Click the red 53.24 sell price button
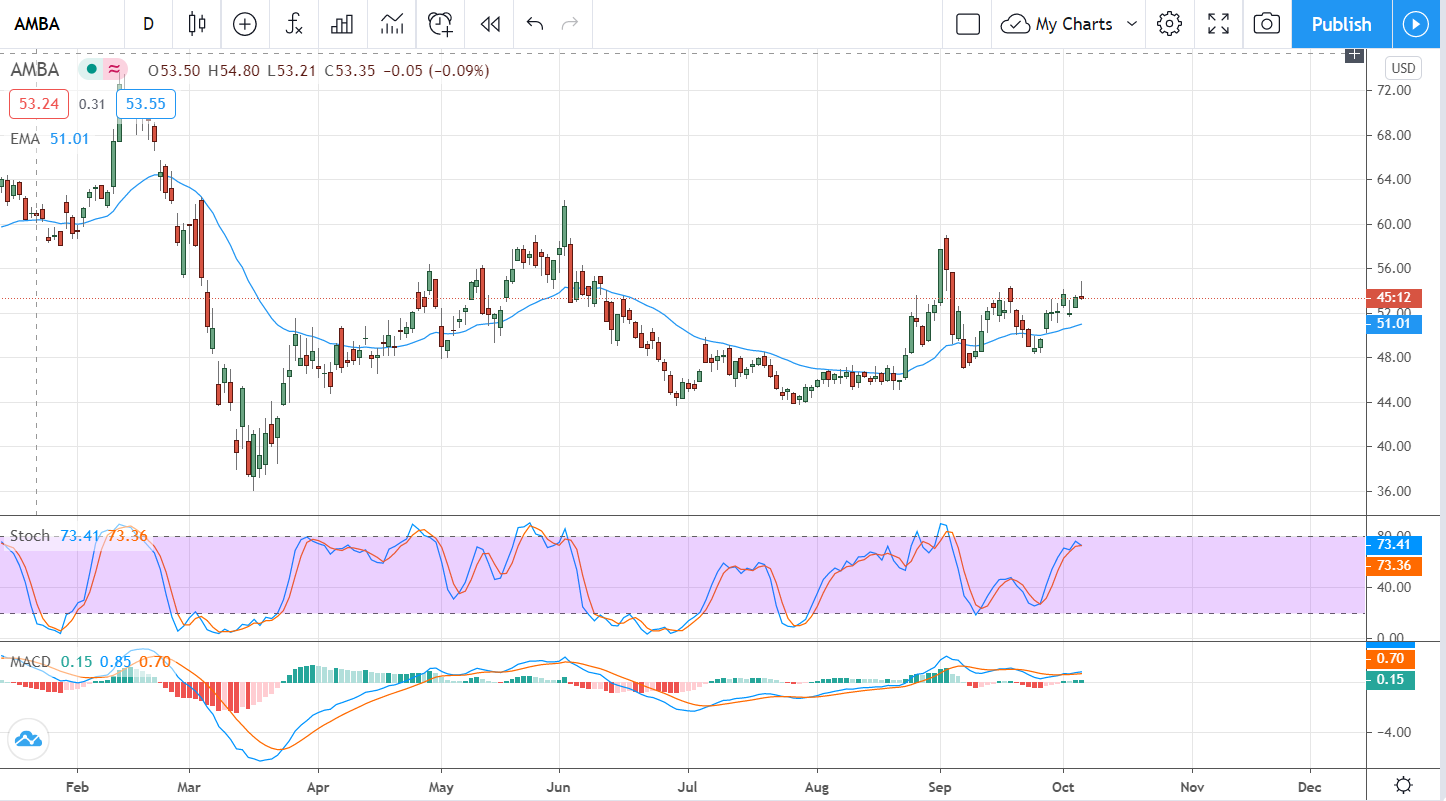Viewport: 1446px width, 801px height. [38, 104]
